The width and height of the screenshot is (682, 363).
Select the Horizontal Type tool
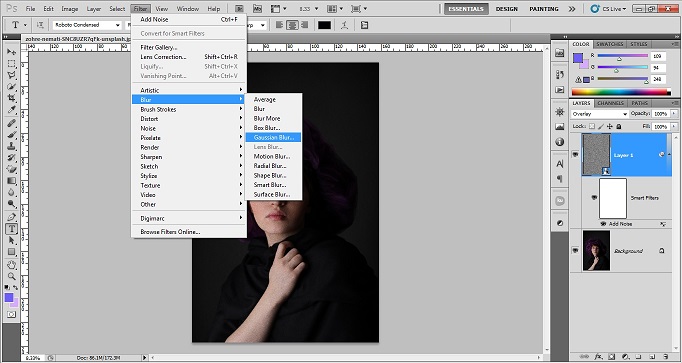[x=11, y=229]
